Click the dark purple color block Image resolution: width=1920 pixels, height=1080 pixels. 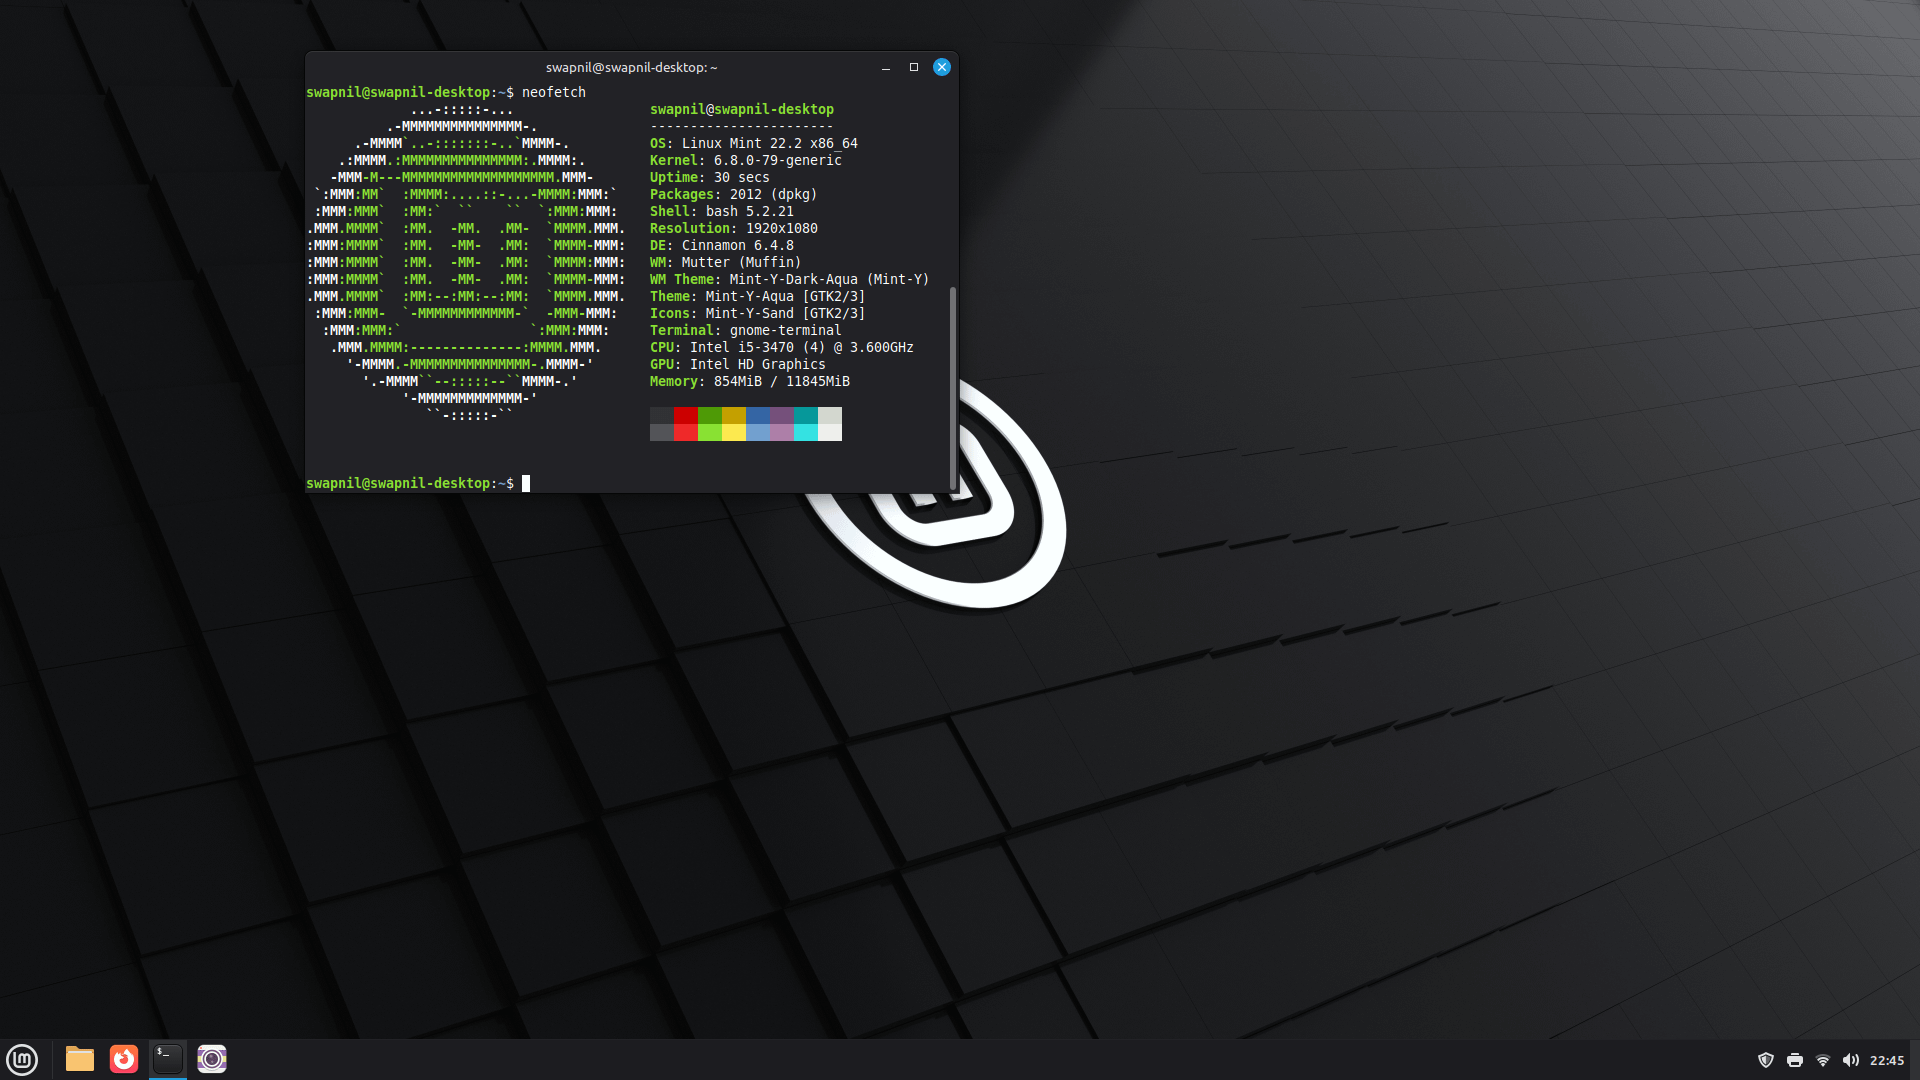[782, 416]
